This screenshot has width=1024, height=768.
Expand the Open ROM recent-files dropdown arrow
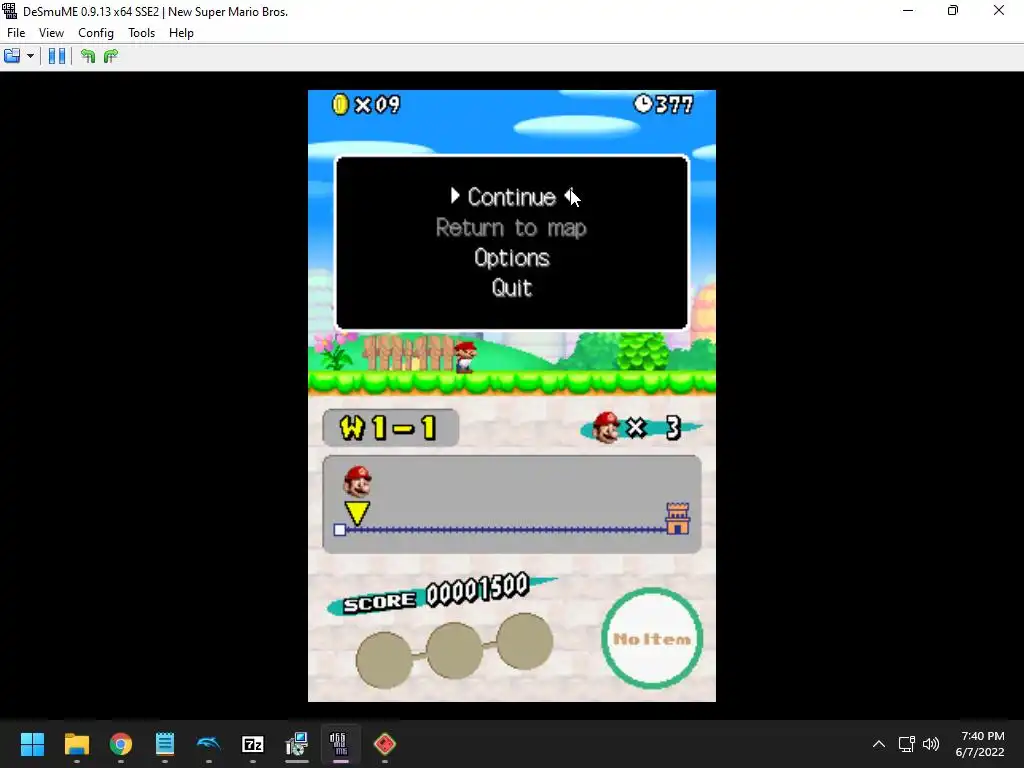click(30, 56)
